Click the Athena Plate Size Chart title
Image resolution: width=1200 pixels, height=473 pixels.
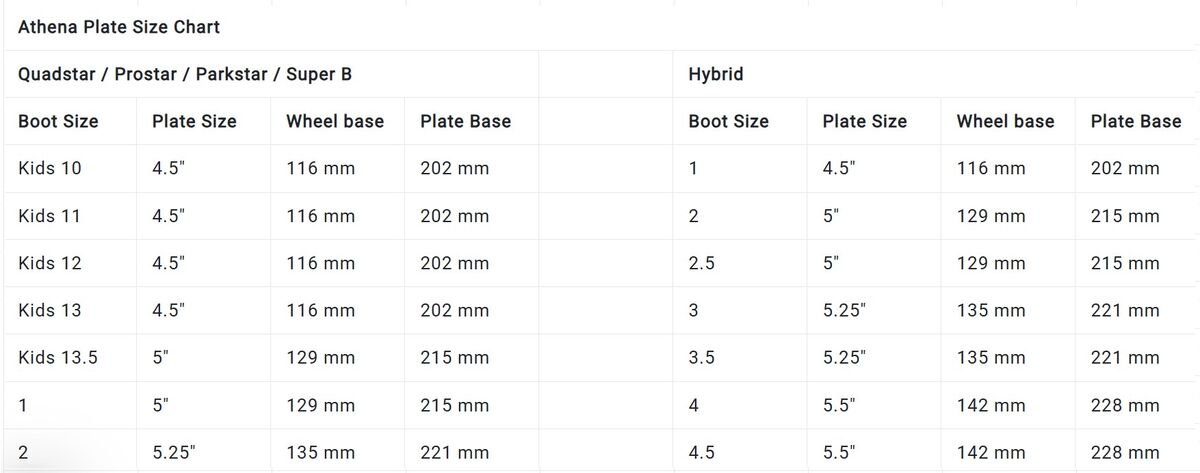tap(119, 27)
